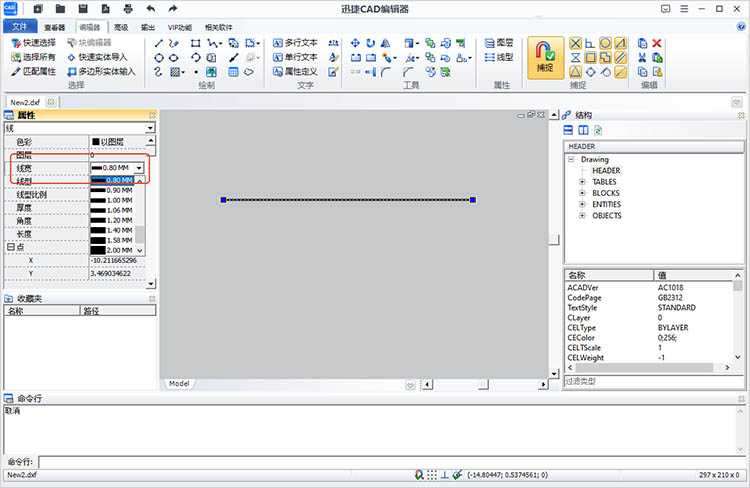The width and height of the screenshot is (750, 488).
Task: Click the grid icon in status bar
Action: point(432,475)
